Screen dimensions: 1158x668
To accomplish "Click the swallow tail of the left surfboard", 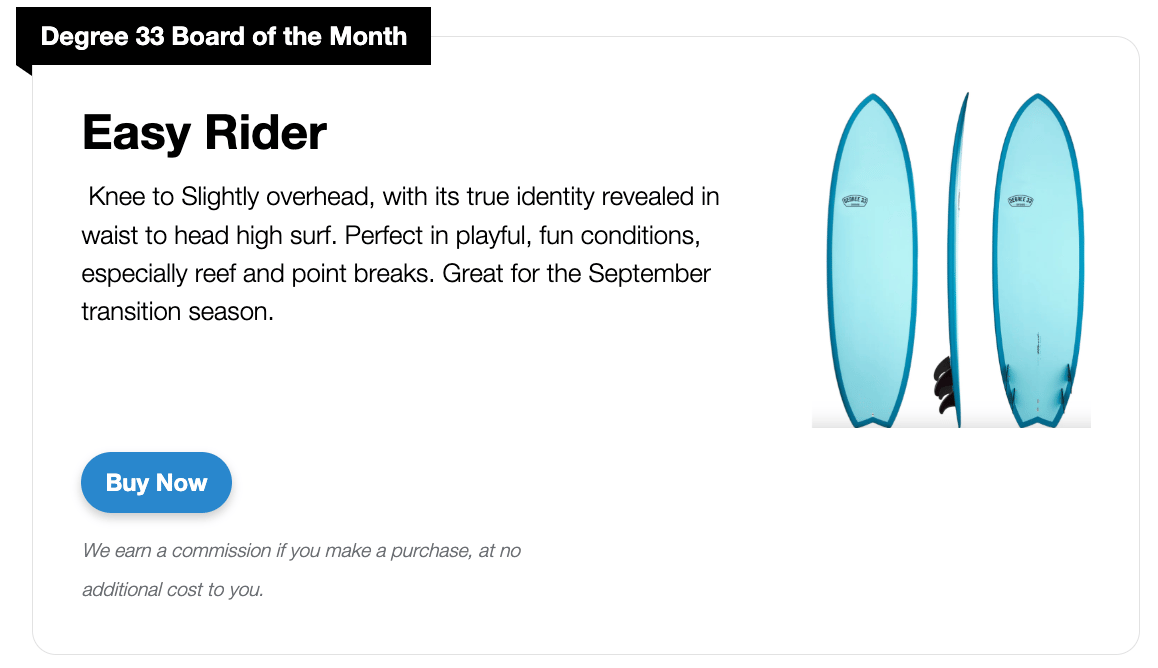I will tap(873, 421).
